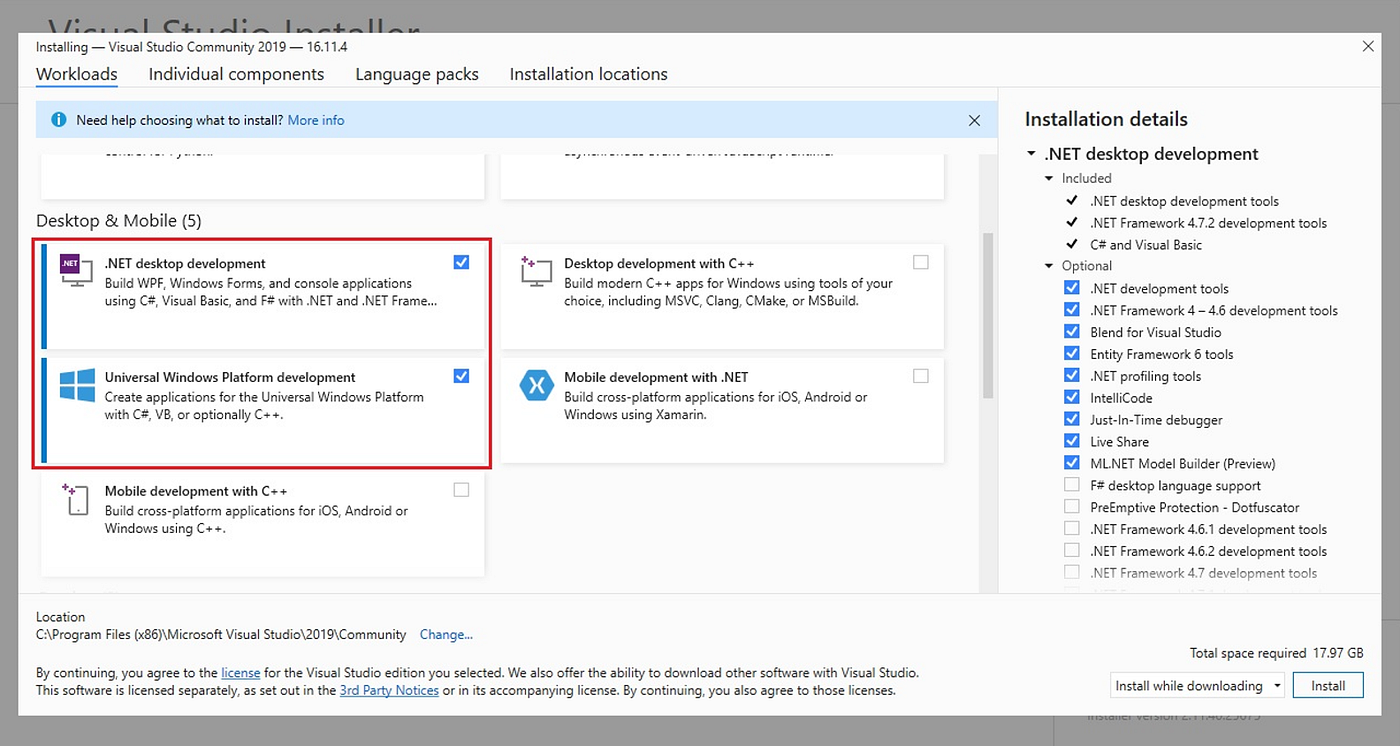This screenshot has width=1400, height=746.
Task: Open the license link
Action: (241, 673)
